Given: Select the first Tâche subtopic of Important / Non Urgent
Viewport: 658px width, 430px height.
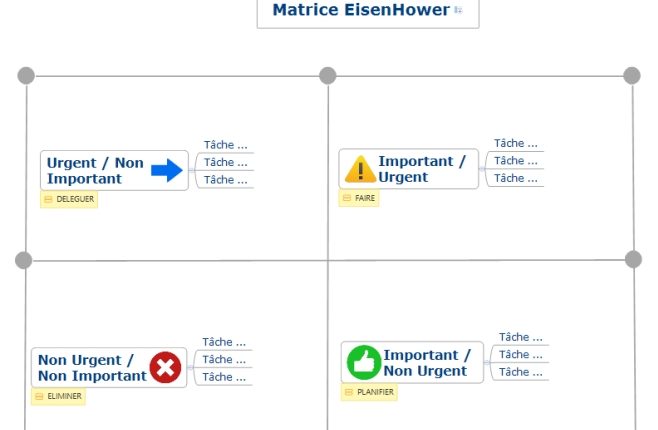Looking at the screenshot, I should pos(520,337).
